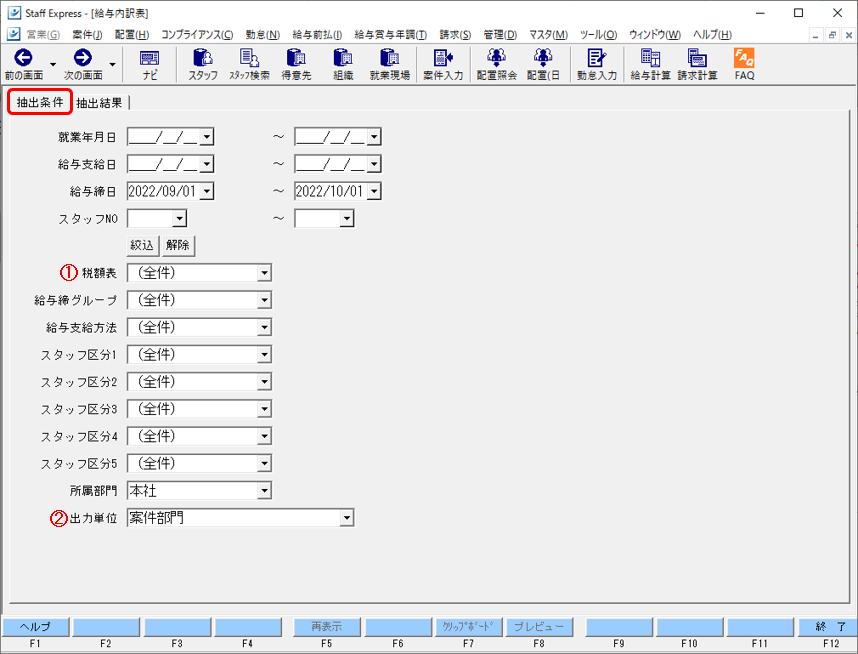Expand the スタッフ区分3 dropdown
Screen dimensions: 858x654
(264, 409)
